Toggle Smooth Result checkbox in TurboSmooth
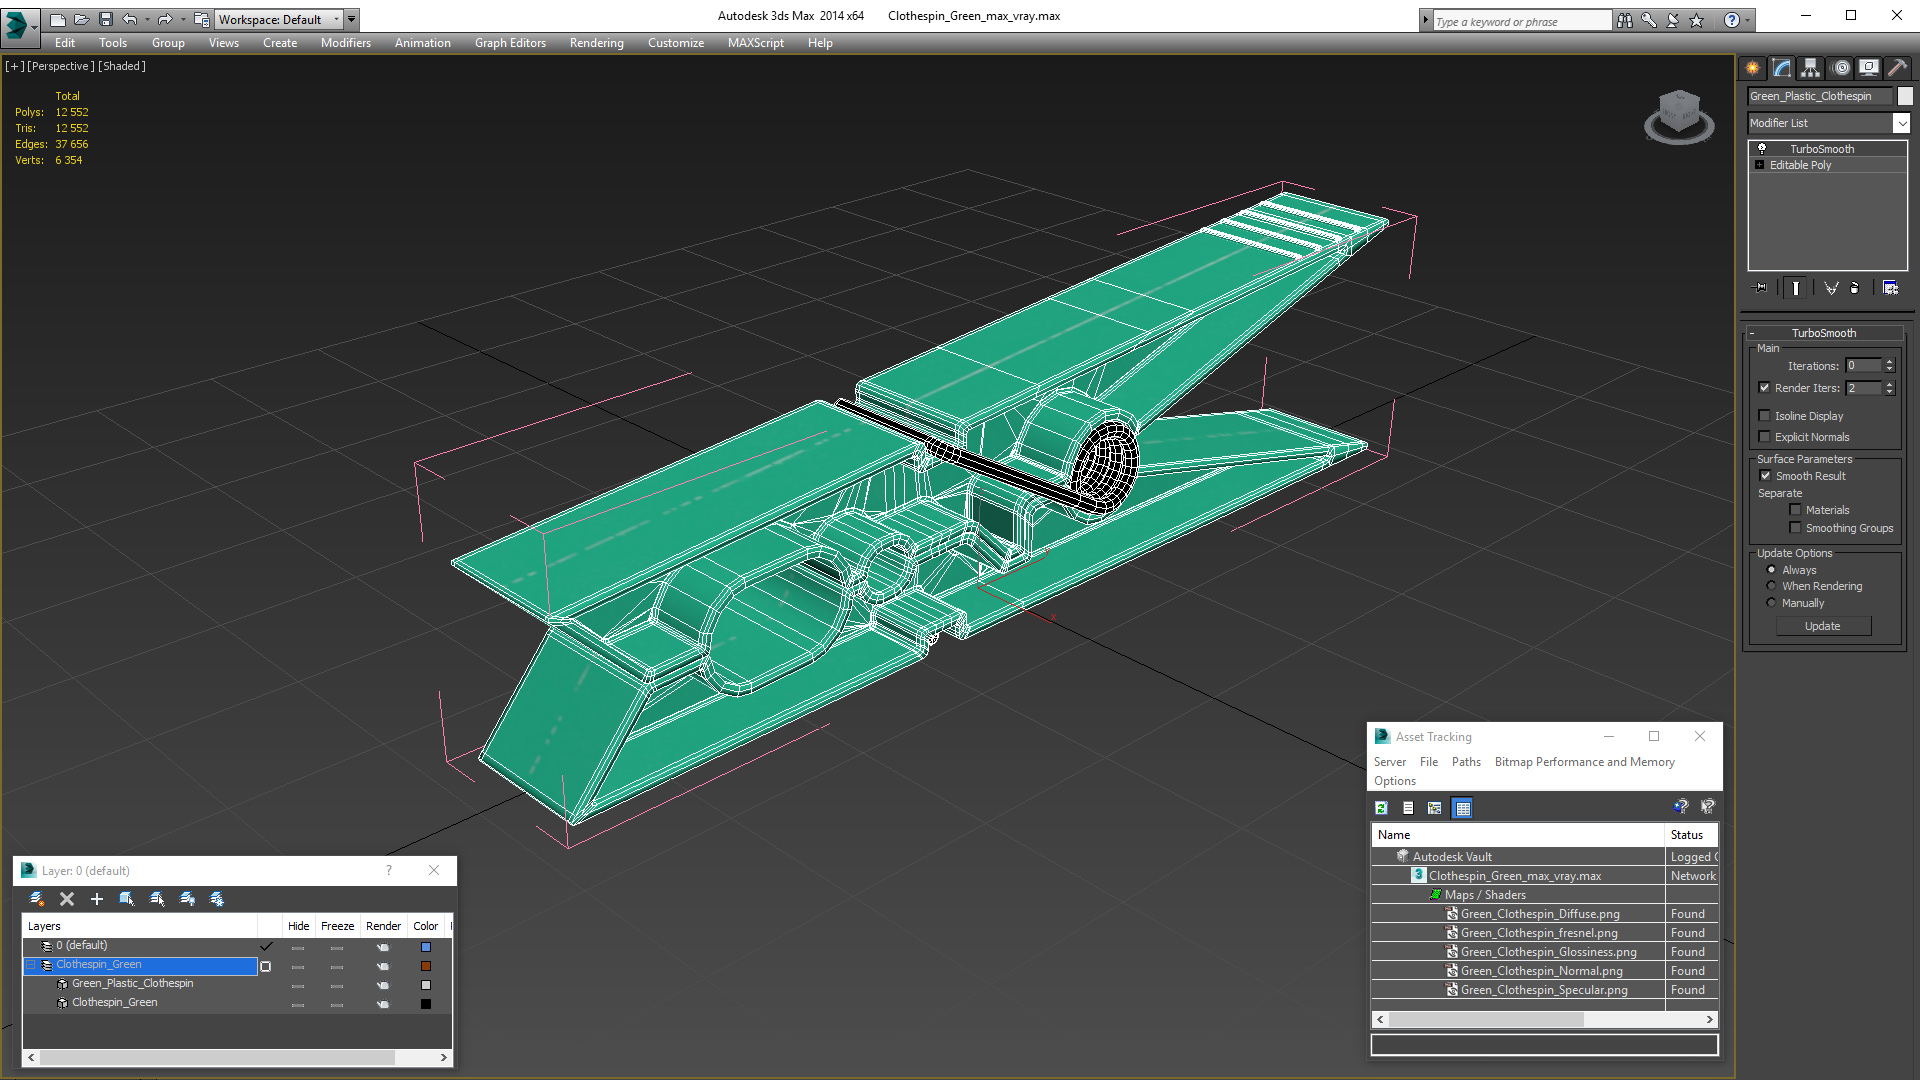This screenshot has width=1920, height=1080. click(x=1766, y=475)
